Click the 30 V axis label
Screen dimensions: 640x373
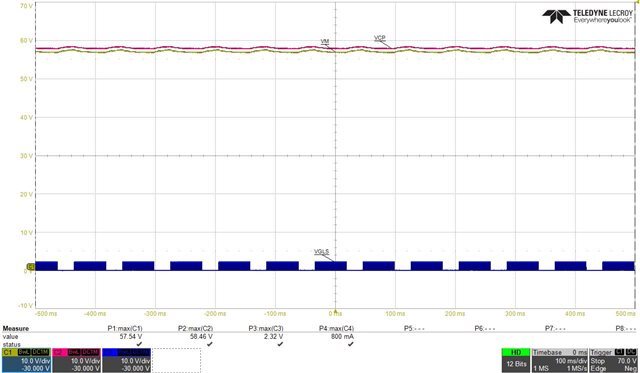26,156
